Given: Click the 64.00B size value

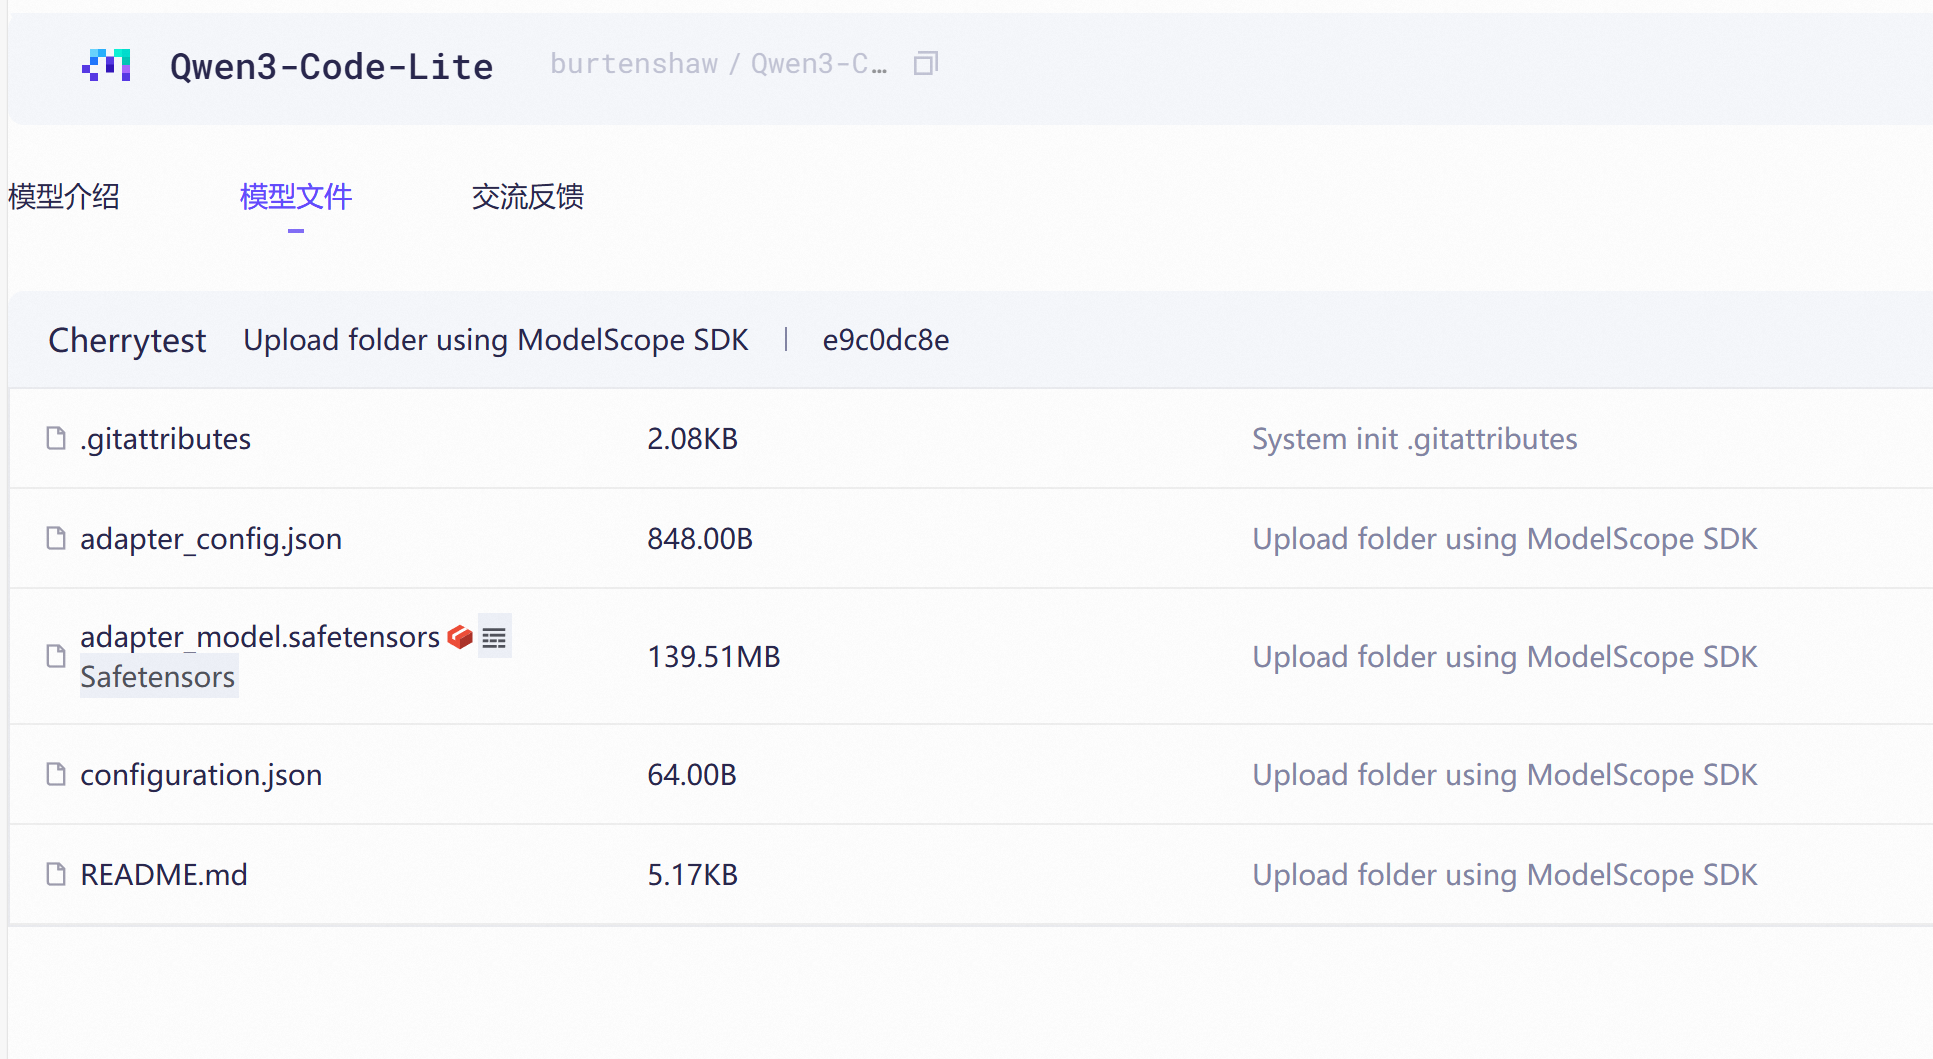Looking at the screenshot, I should 692,774.
